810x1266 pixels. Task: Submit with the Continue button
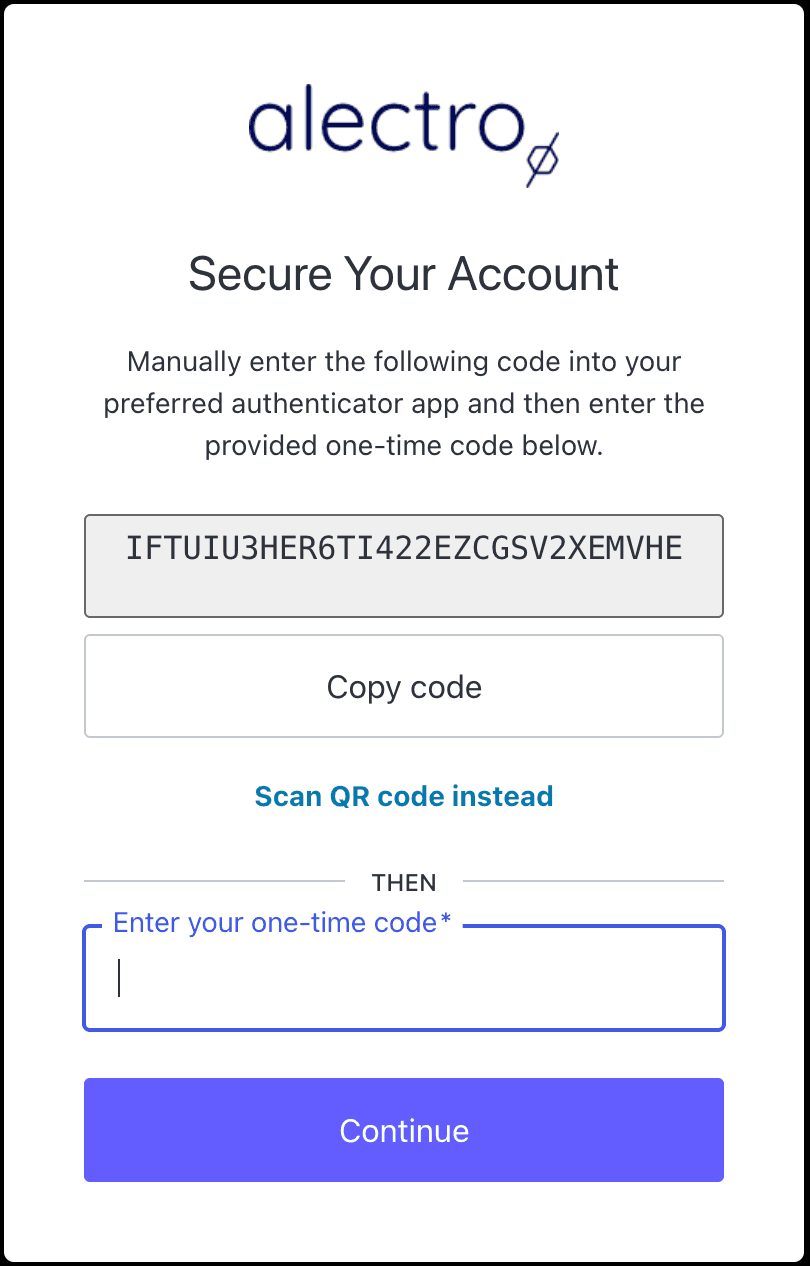click(404, 1130)
